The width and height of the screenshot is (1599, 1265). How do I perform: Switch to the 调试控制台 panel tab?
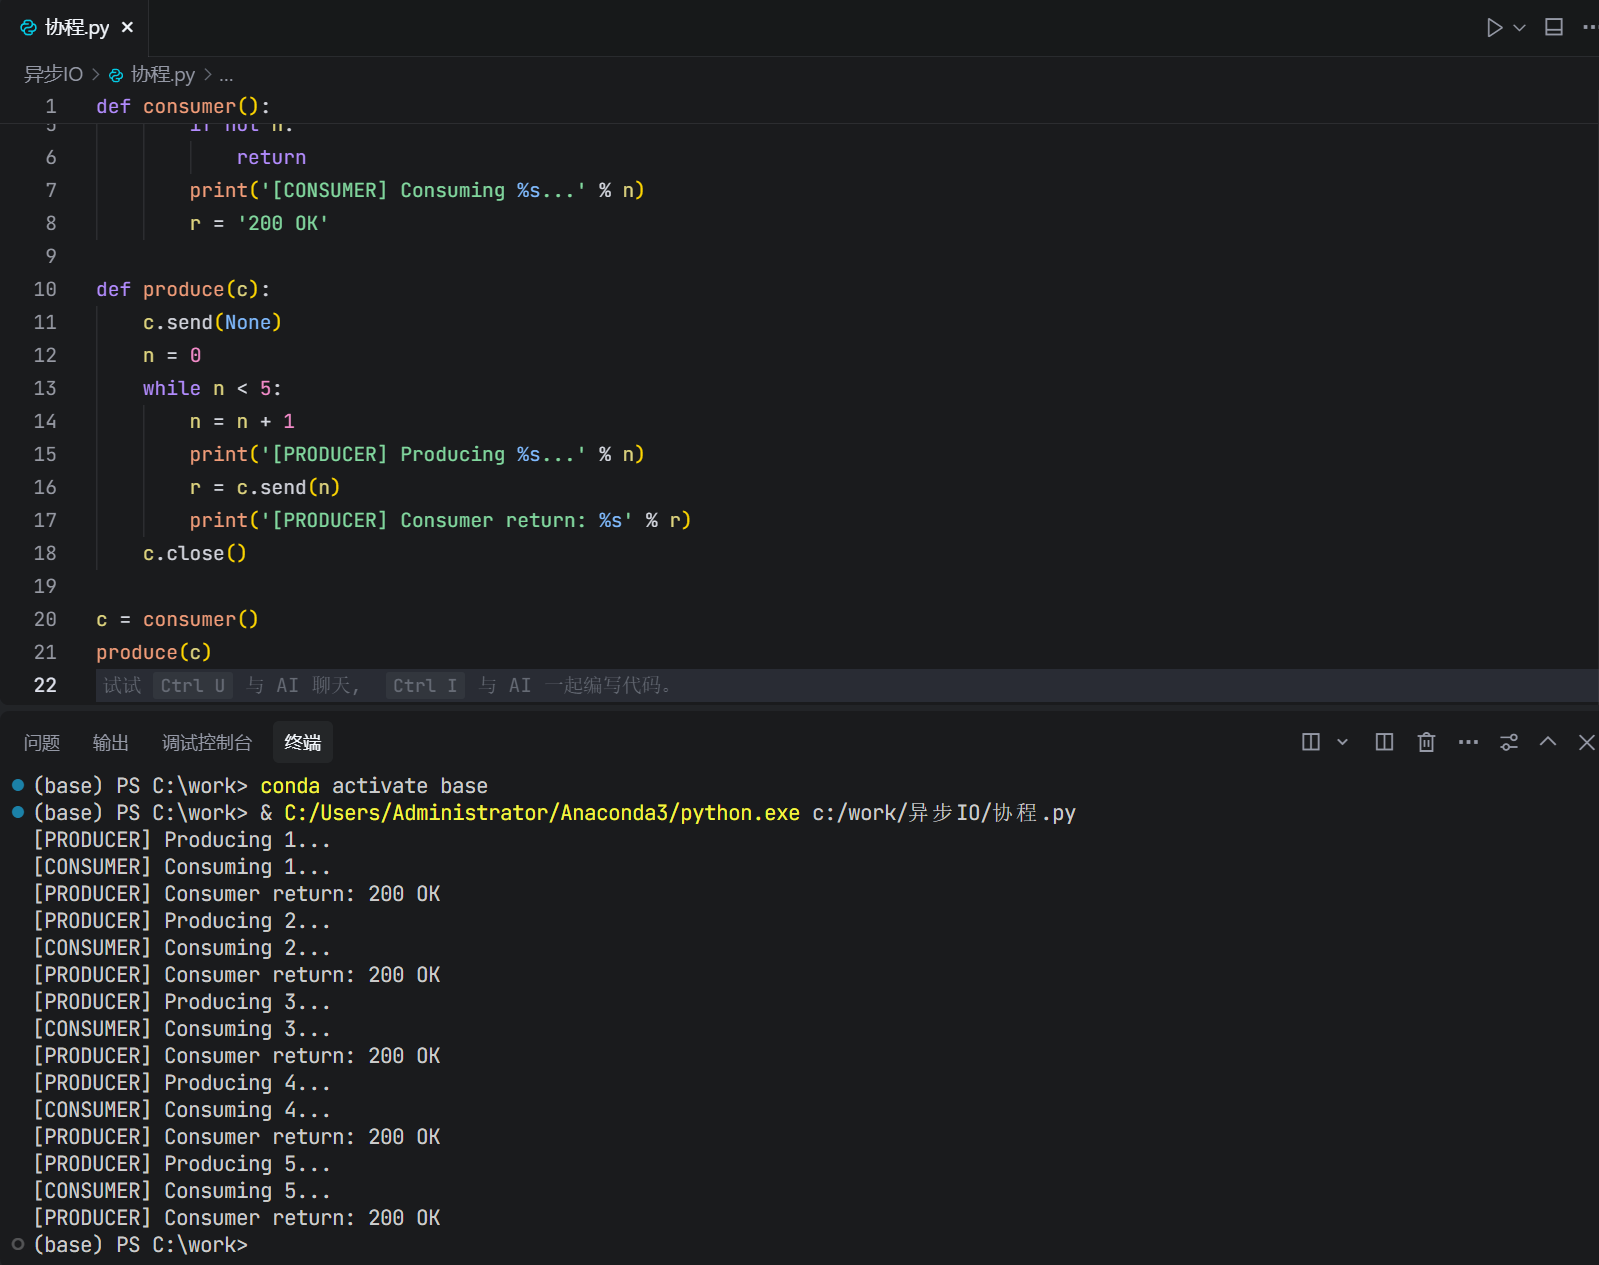(207, 742)
